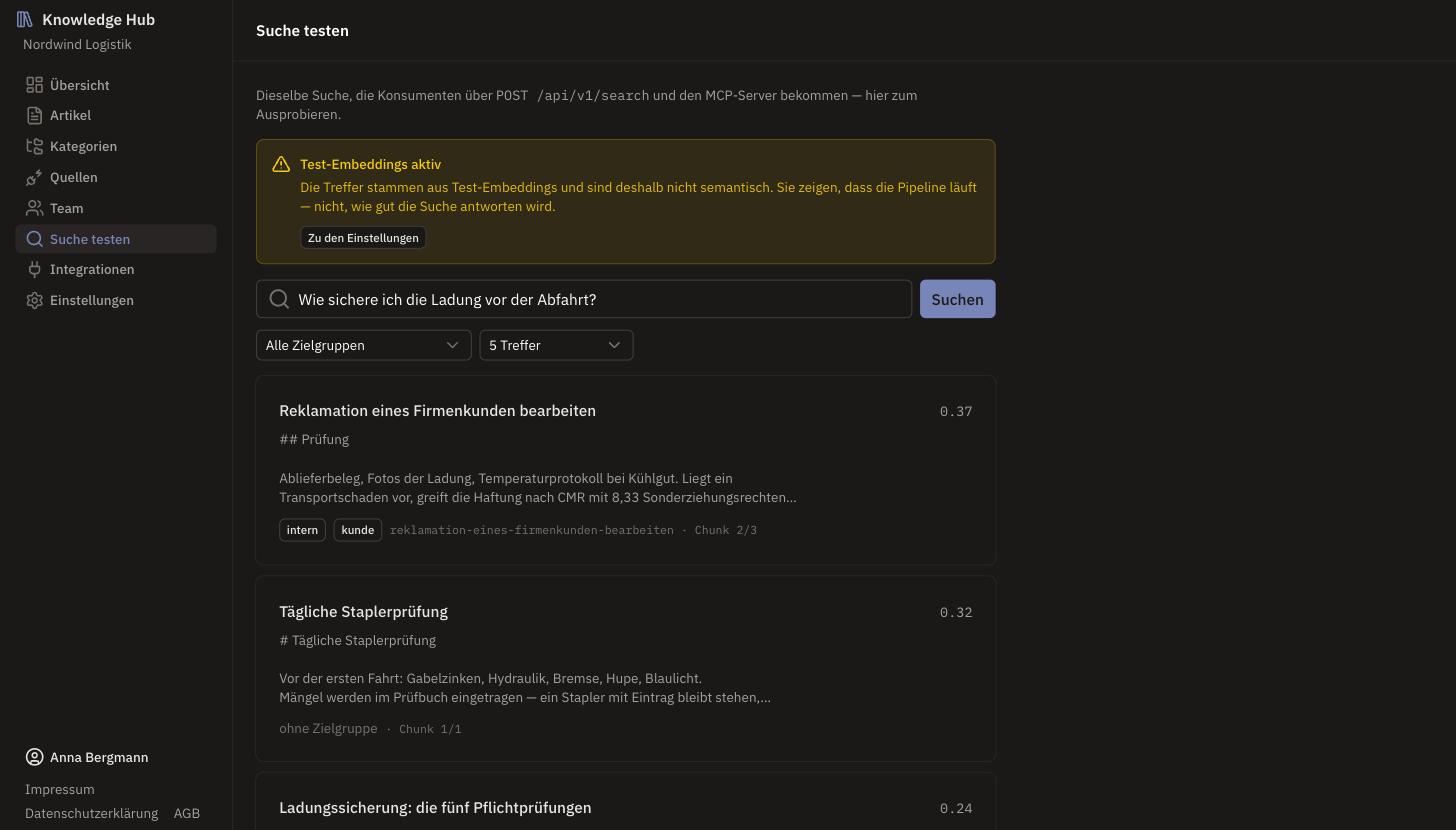This screenshot has height=830, width=1456.
Task: Click the magnifier icon inside the search field
Action: click(x=279, y=299)
